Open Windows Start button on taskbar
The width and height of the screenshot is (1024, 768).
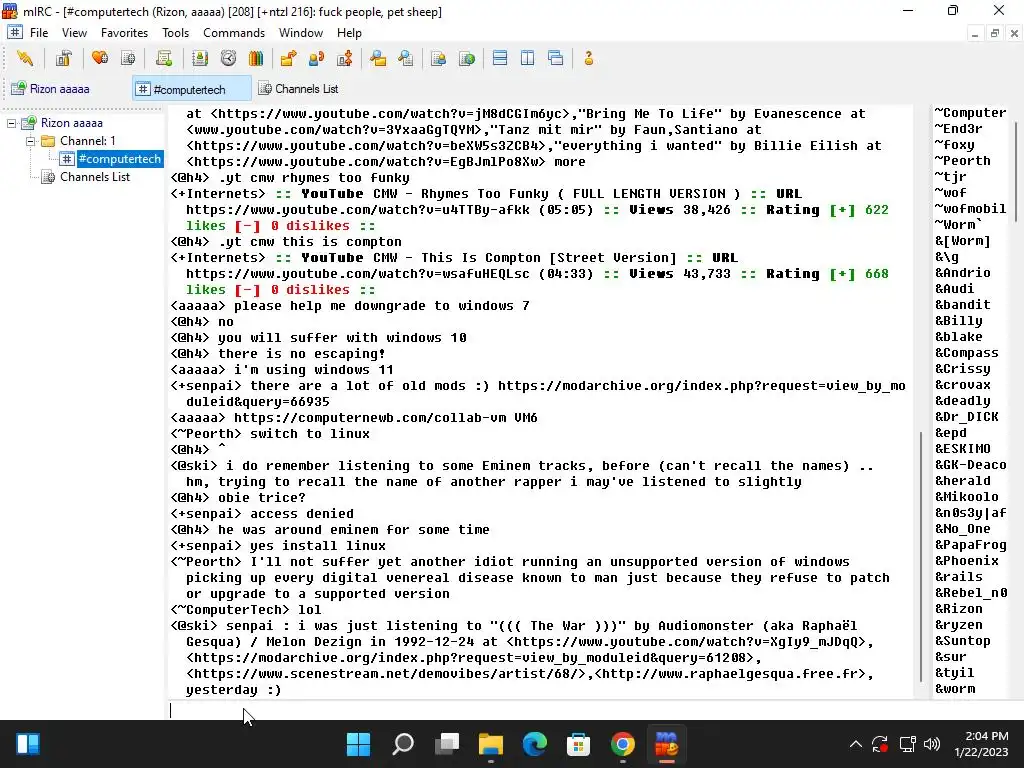coord(358,744)
